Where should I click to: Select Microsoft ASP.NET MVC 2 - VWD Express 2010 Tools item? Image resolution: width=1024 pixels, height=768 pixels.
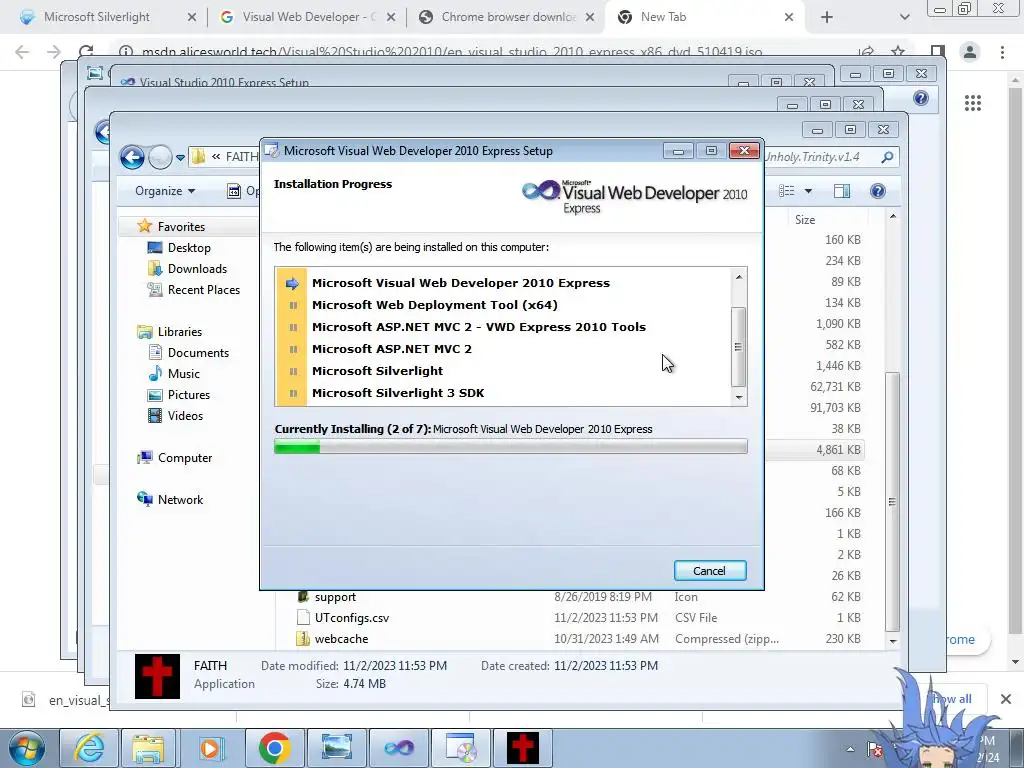479,327
